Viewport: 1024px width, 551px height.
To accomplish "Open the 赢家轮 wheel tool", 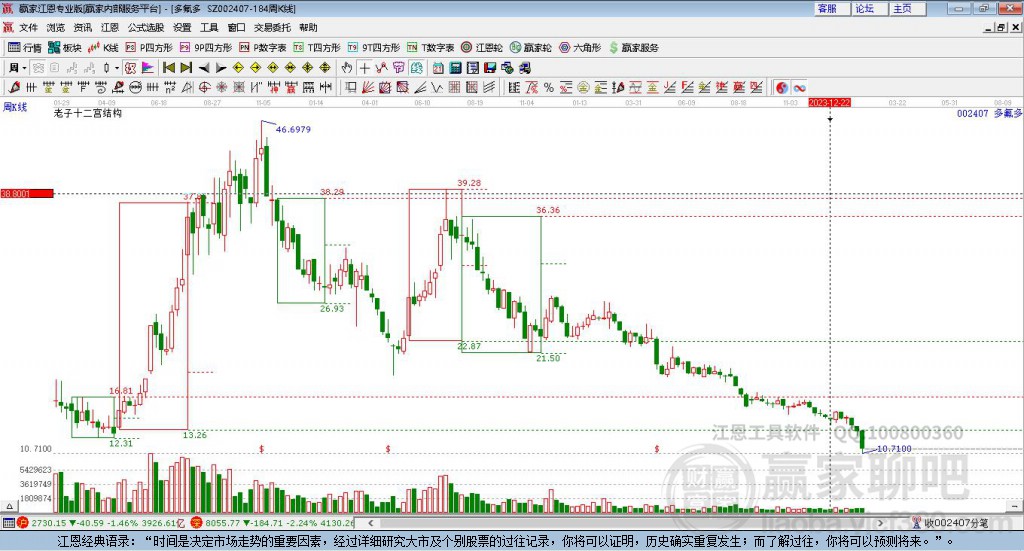I will pyautogui.click(x=531, y=48).
